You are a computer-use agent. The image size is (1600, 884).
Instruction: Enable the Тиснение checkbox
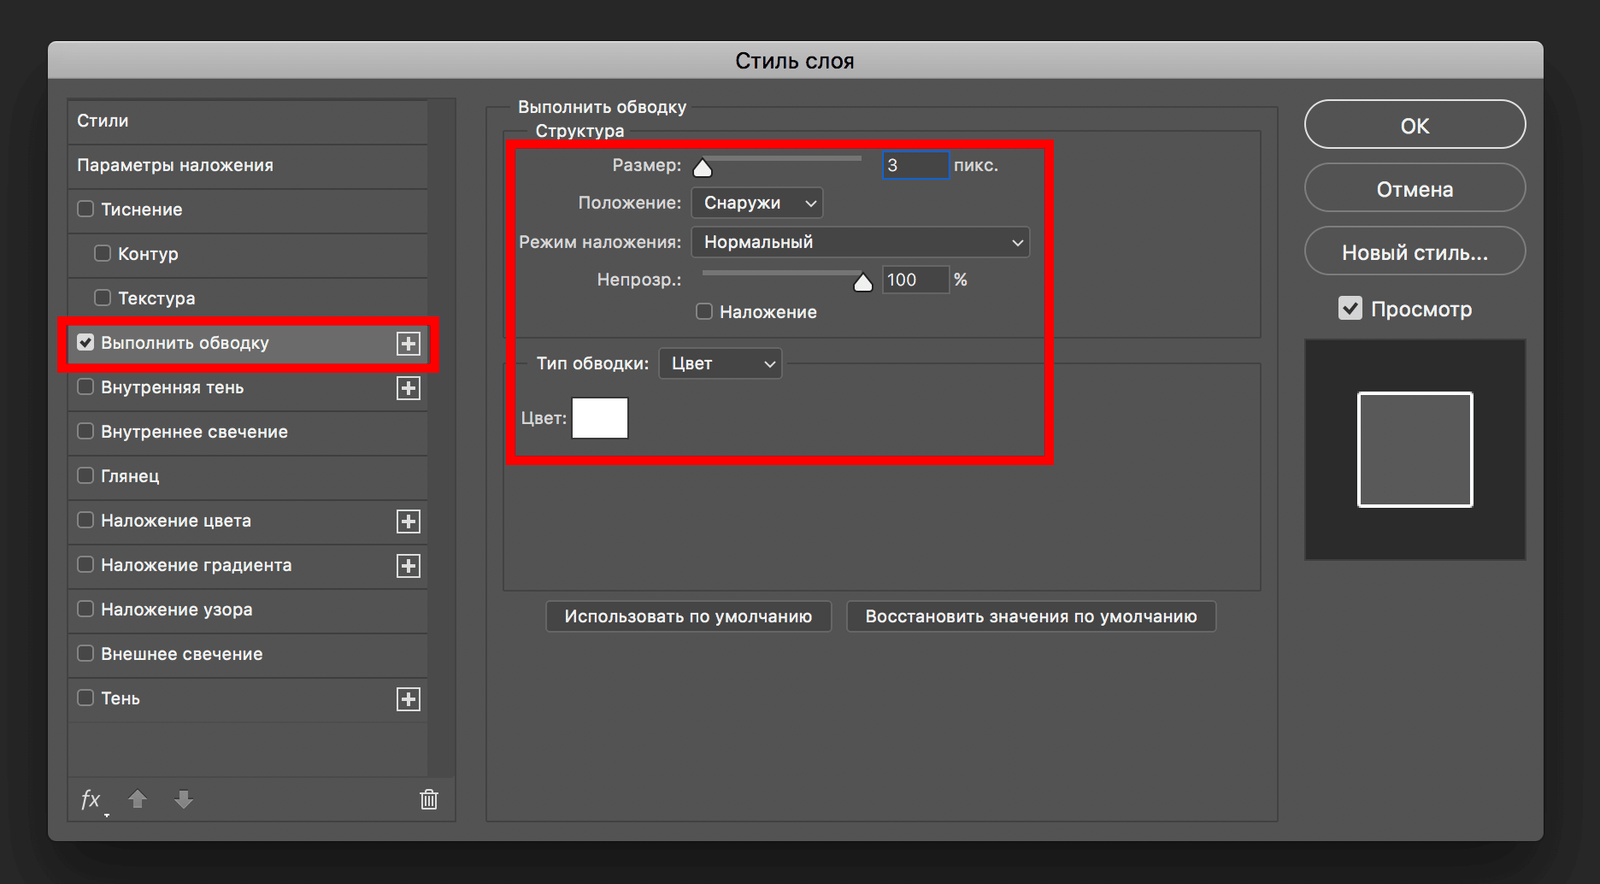point(86,209)
